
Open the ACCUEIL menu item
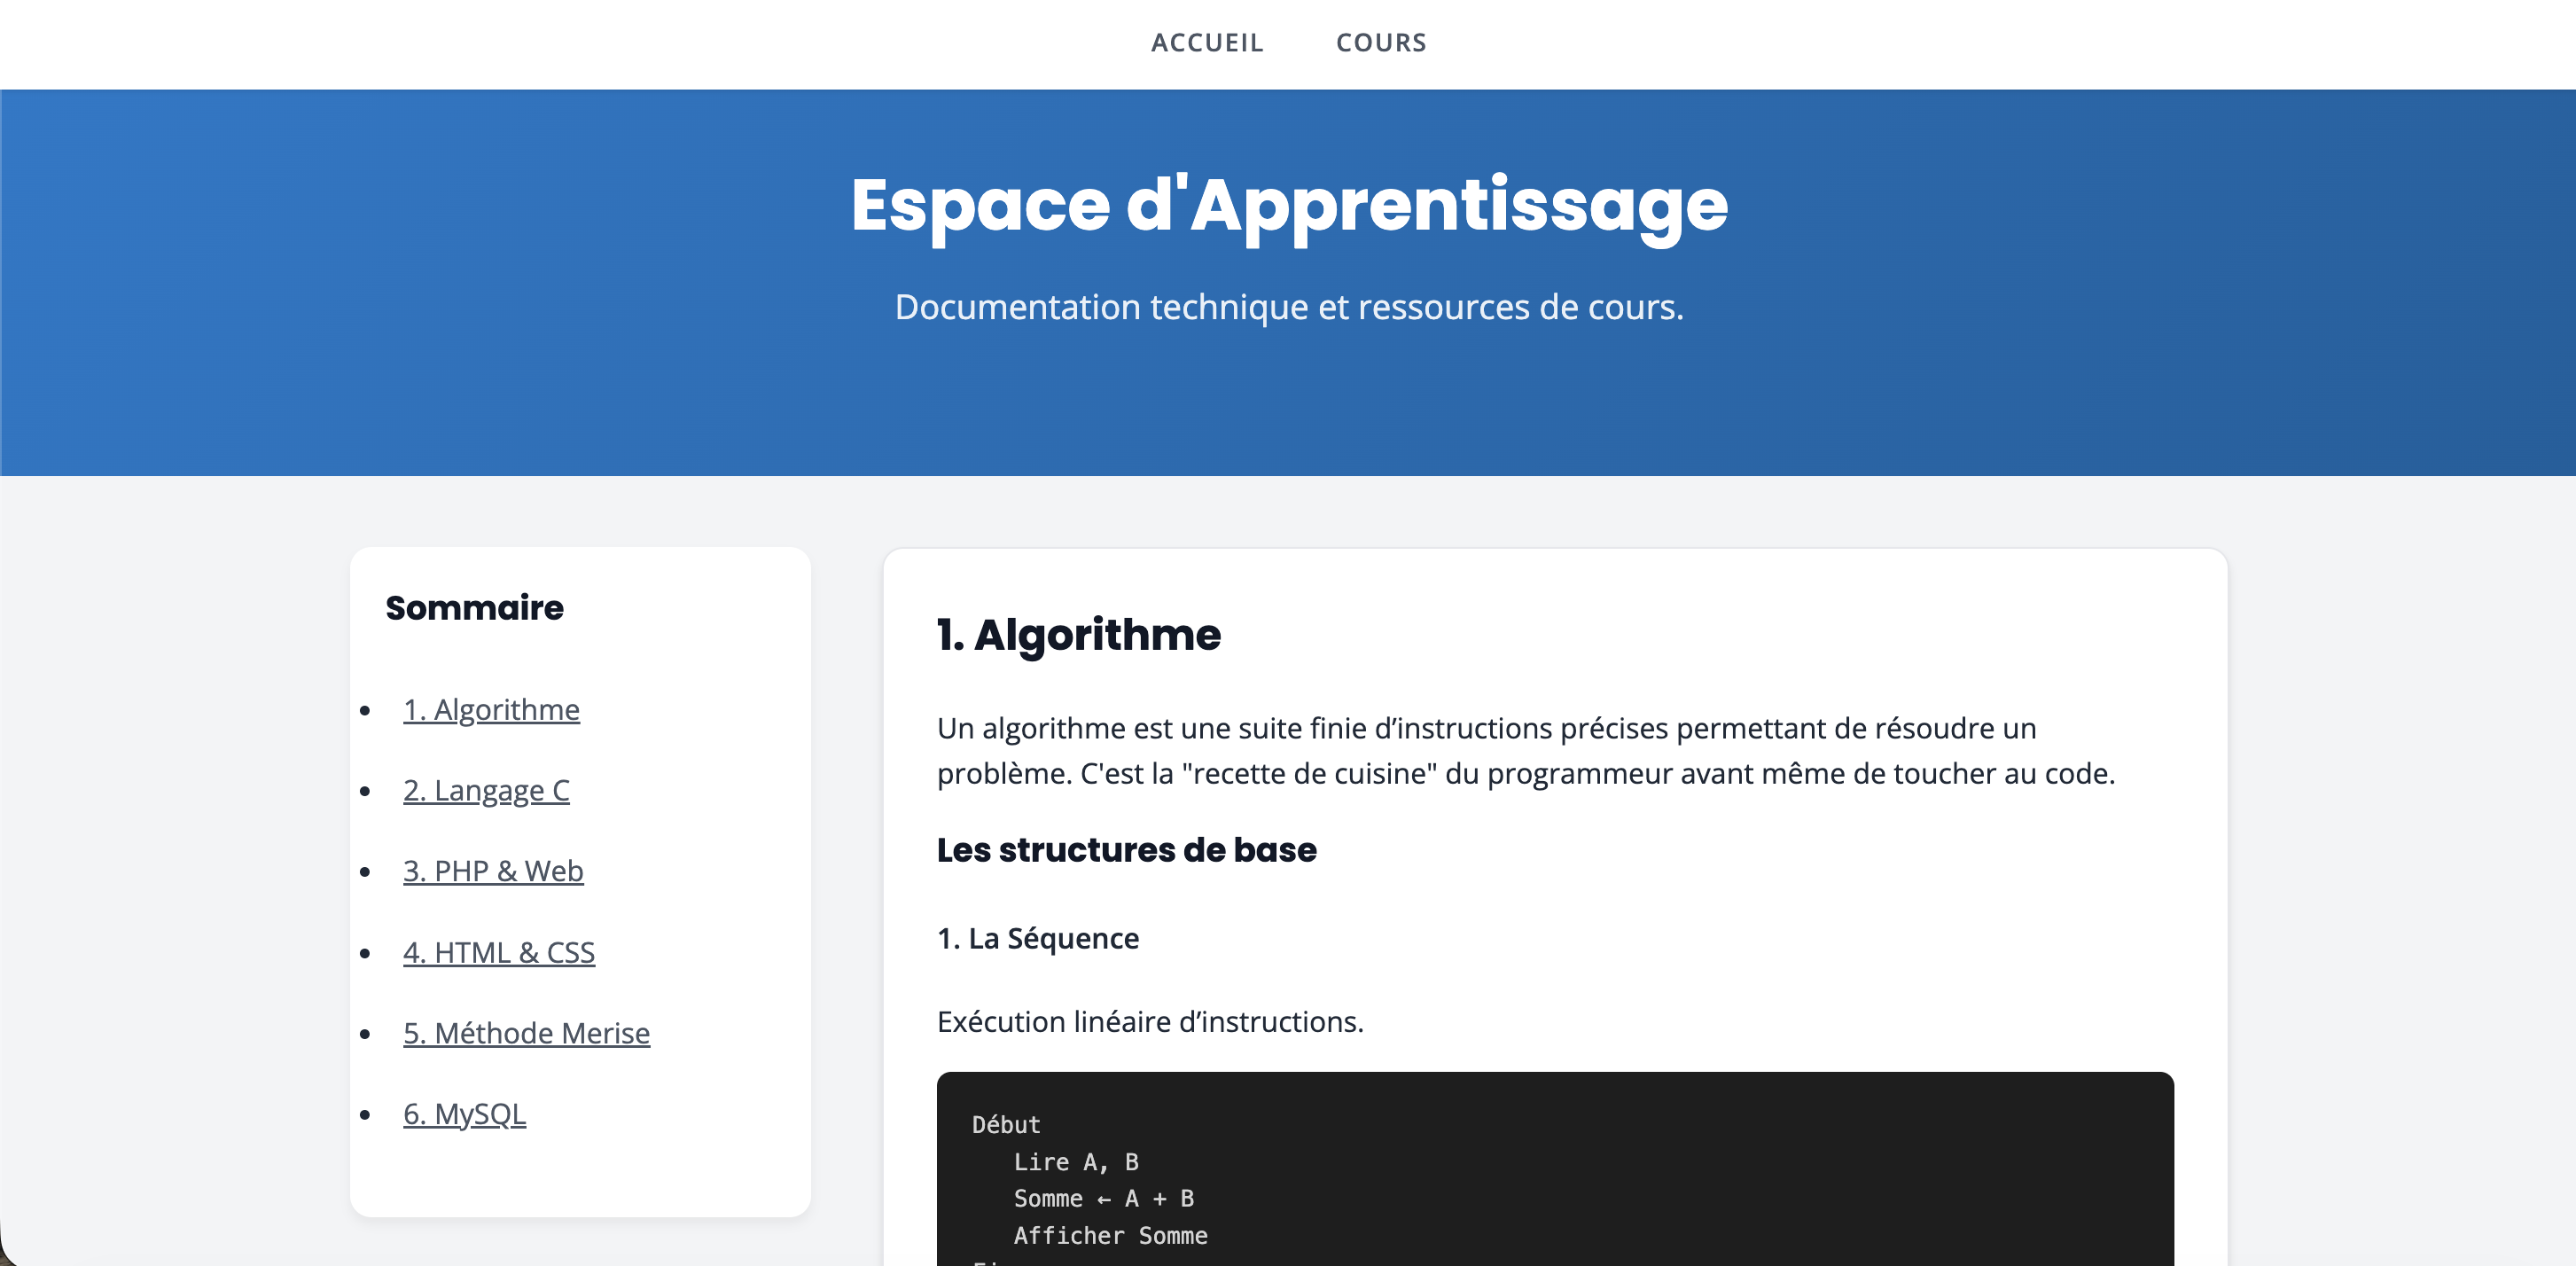coord(1207,43)
